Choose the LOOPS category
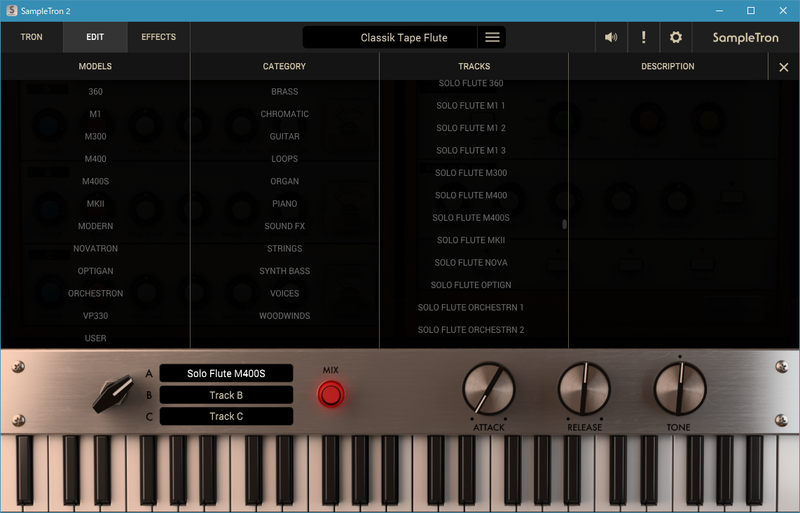Viewport: 800px width, 513px height. 285,159
